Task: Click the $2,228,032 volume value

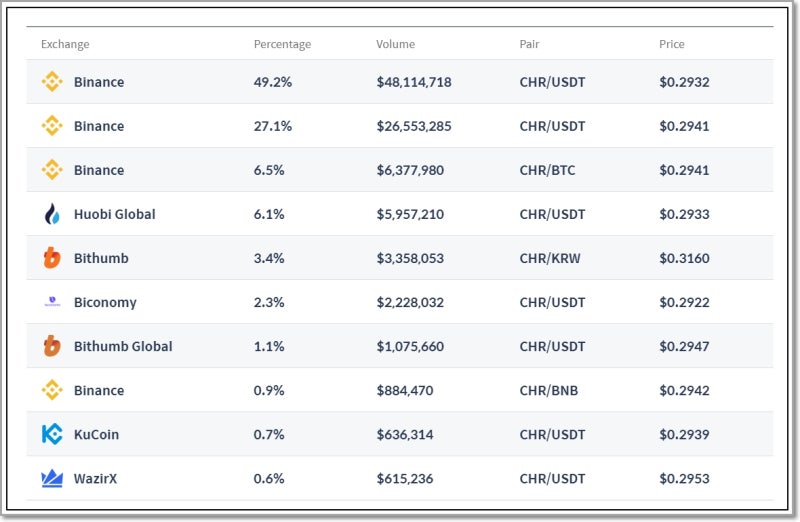Action: point(410,303)
